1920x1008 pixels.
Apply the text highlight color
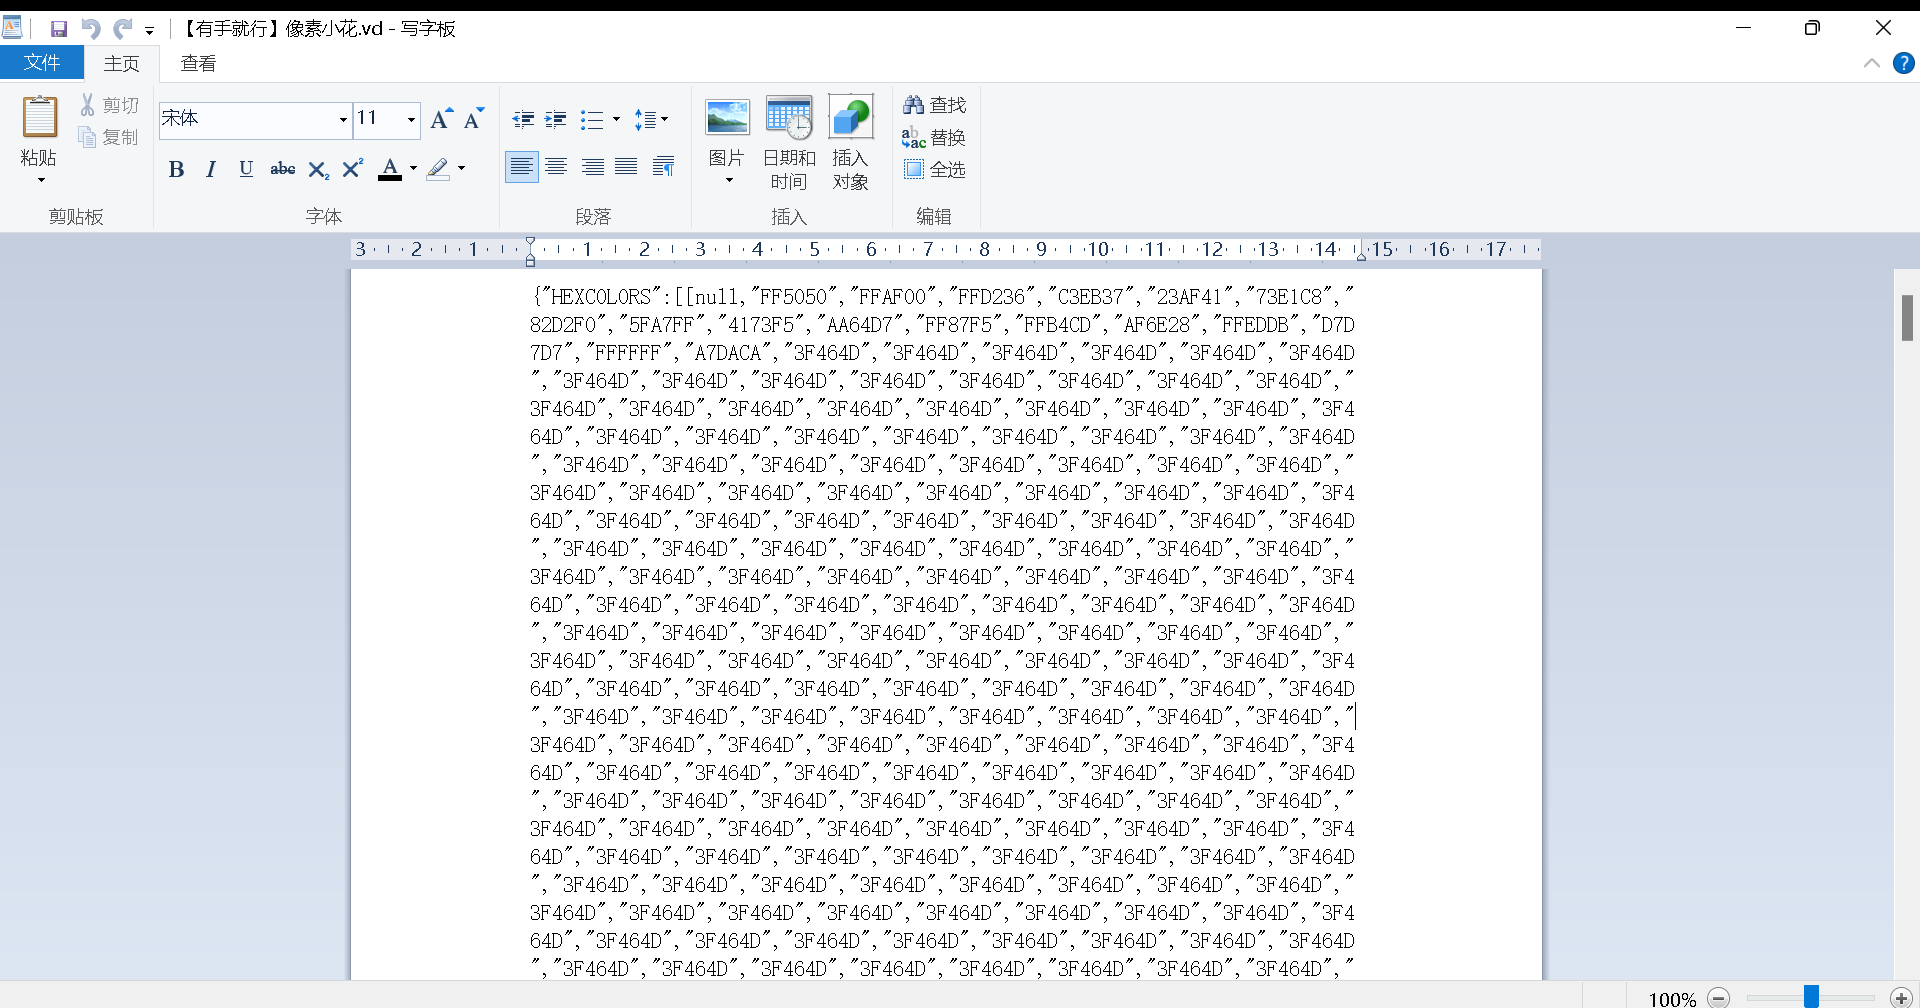438,169
